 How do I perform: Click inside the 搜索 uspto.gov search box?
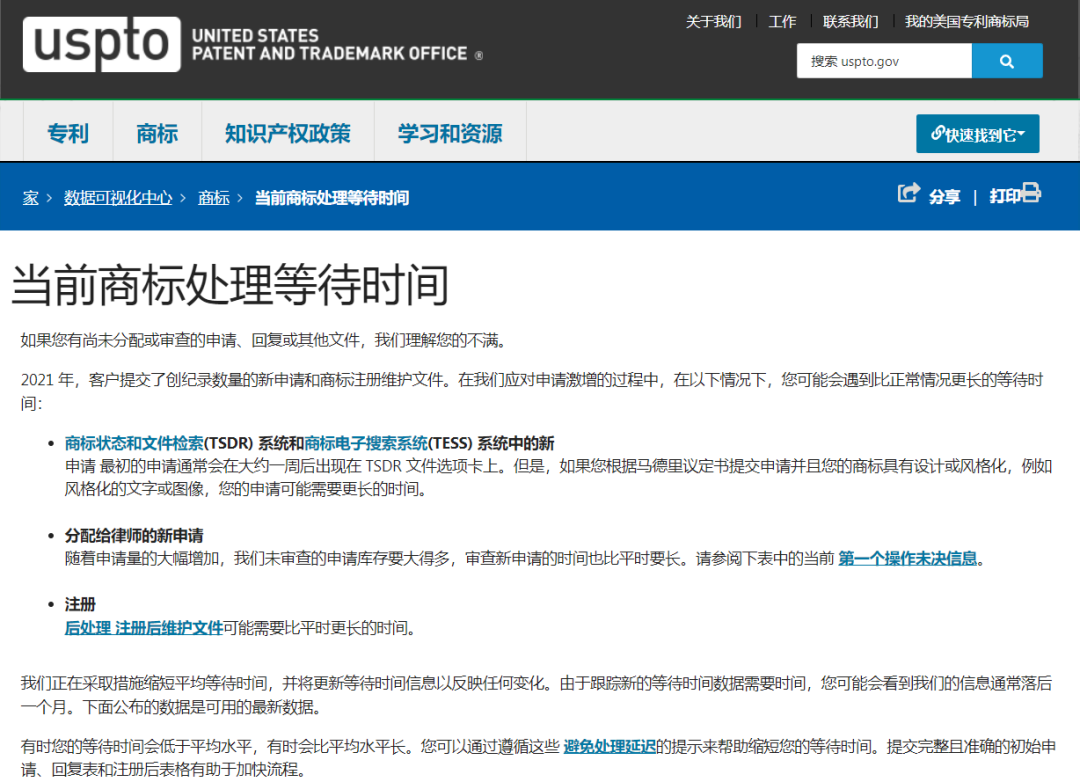[884, 60]
